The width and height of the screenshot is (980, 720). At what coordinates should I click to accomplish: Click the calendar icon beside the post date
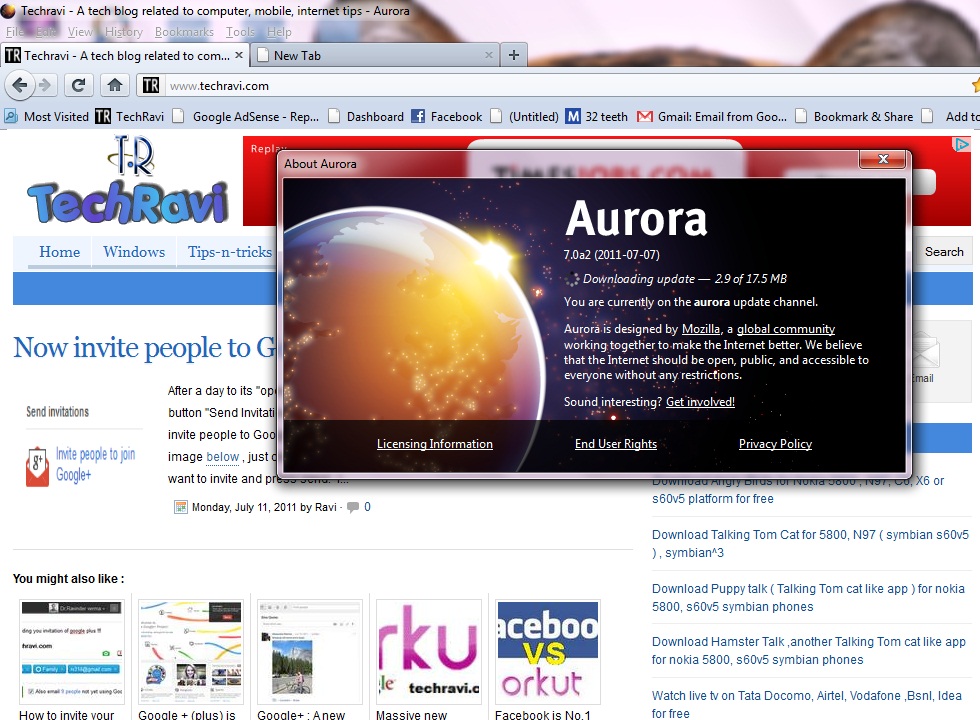[x=180, y=507]
